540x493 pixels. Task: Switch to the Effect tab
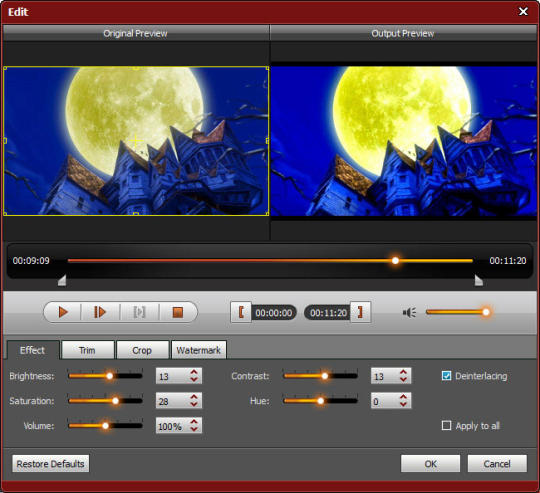[33, 350]
